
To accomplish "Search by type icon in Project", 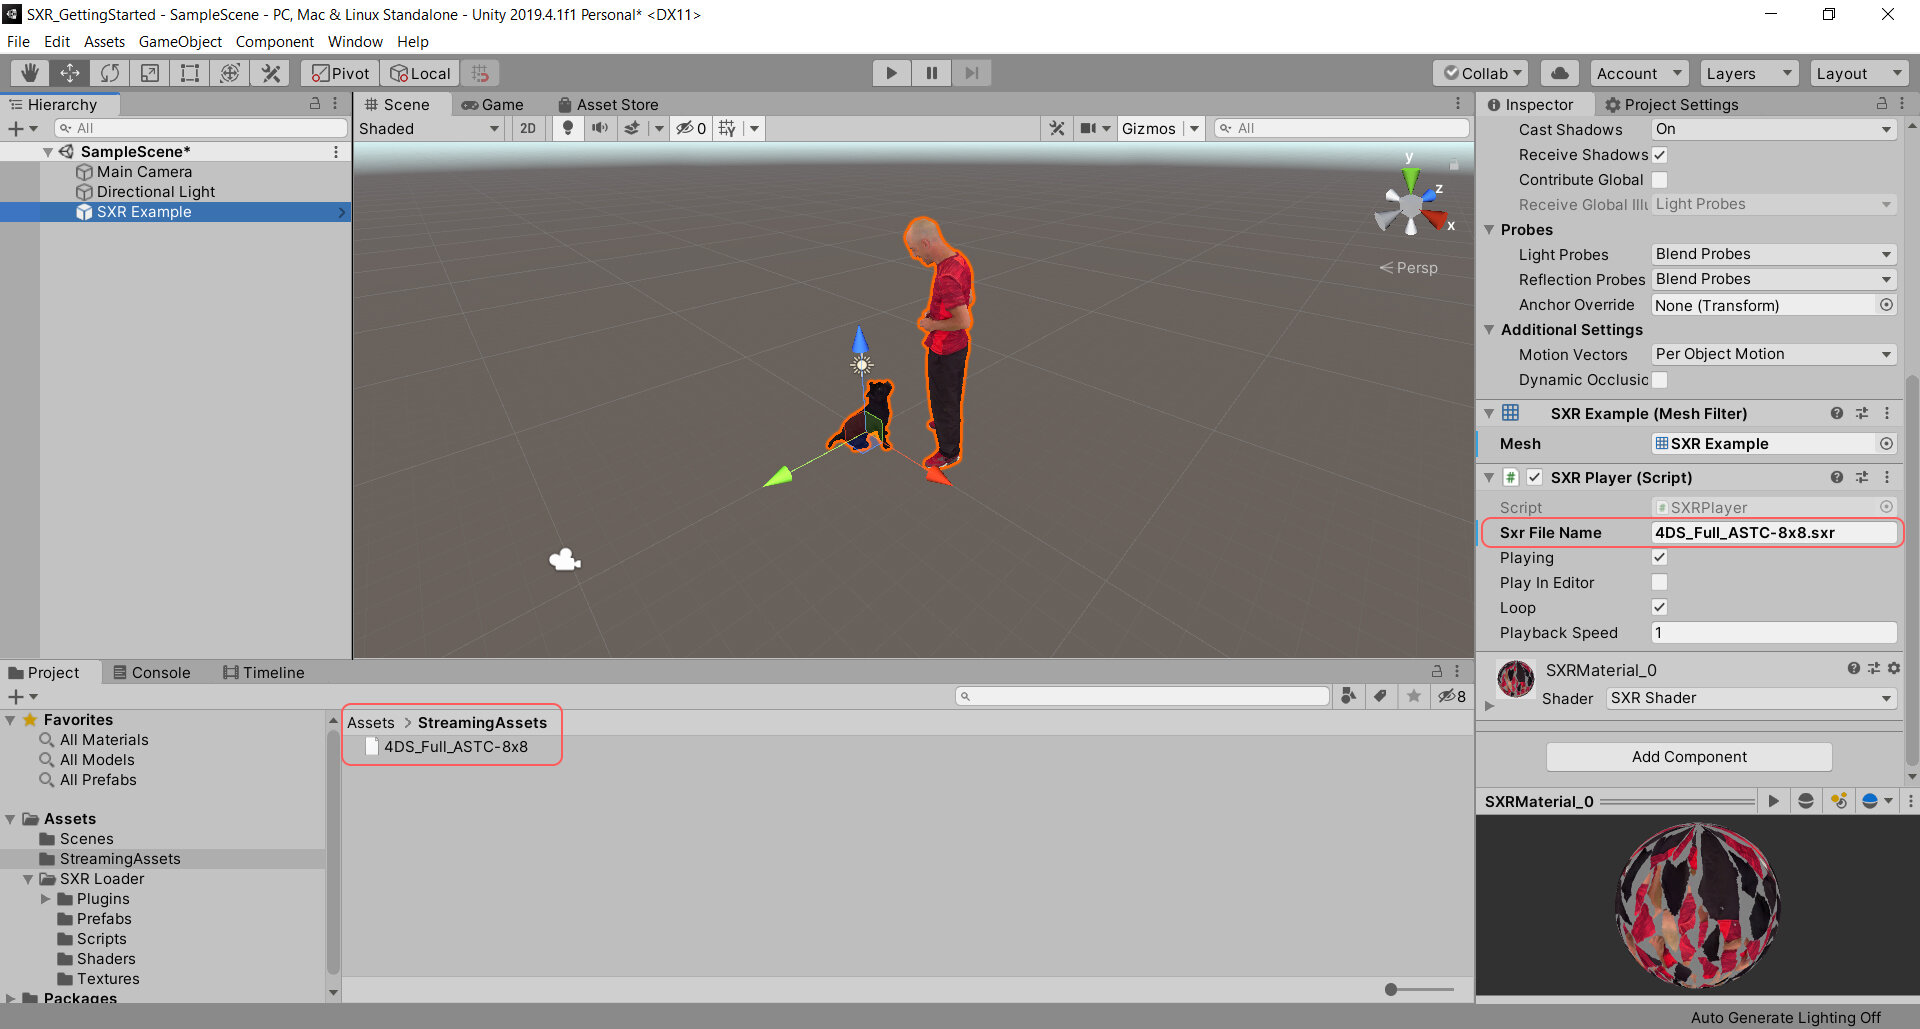I will [1349, 696].
